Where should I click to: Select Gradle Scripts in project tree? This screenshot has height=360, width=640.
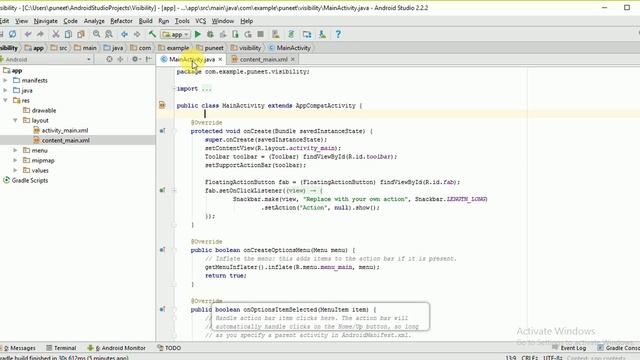pyautogui.click(x=25, y=180)
